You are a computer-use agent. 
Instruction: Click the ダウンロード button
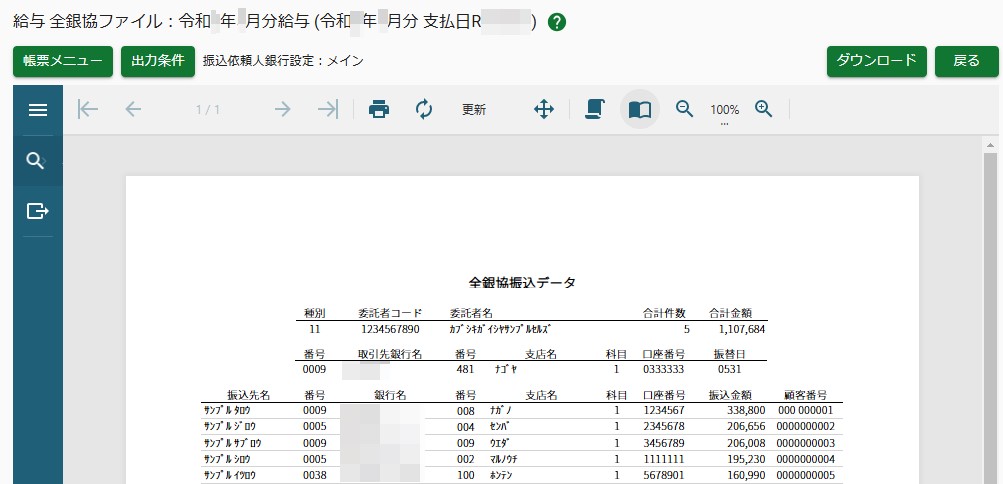pos(876,61)
